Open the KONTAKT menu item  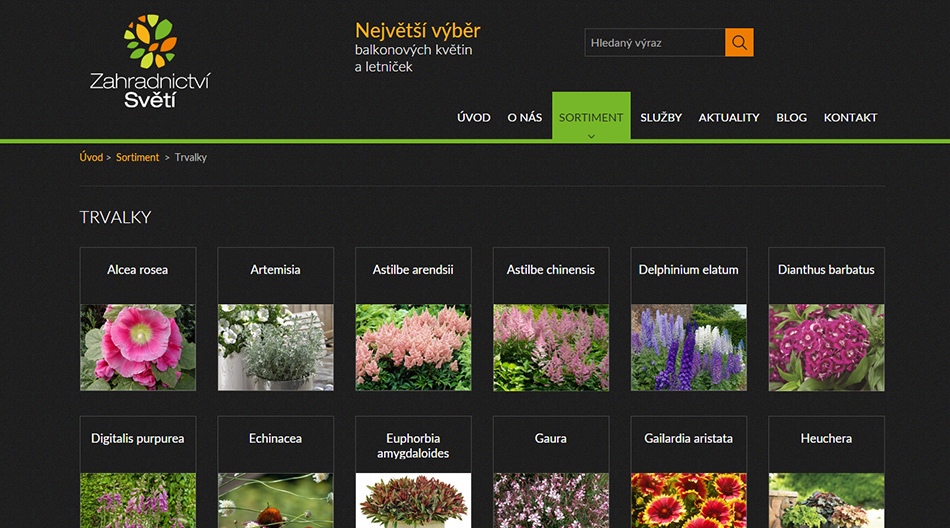tap(850, 118)
